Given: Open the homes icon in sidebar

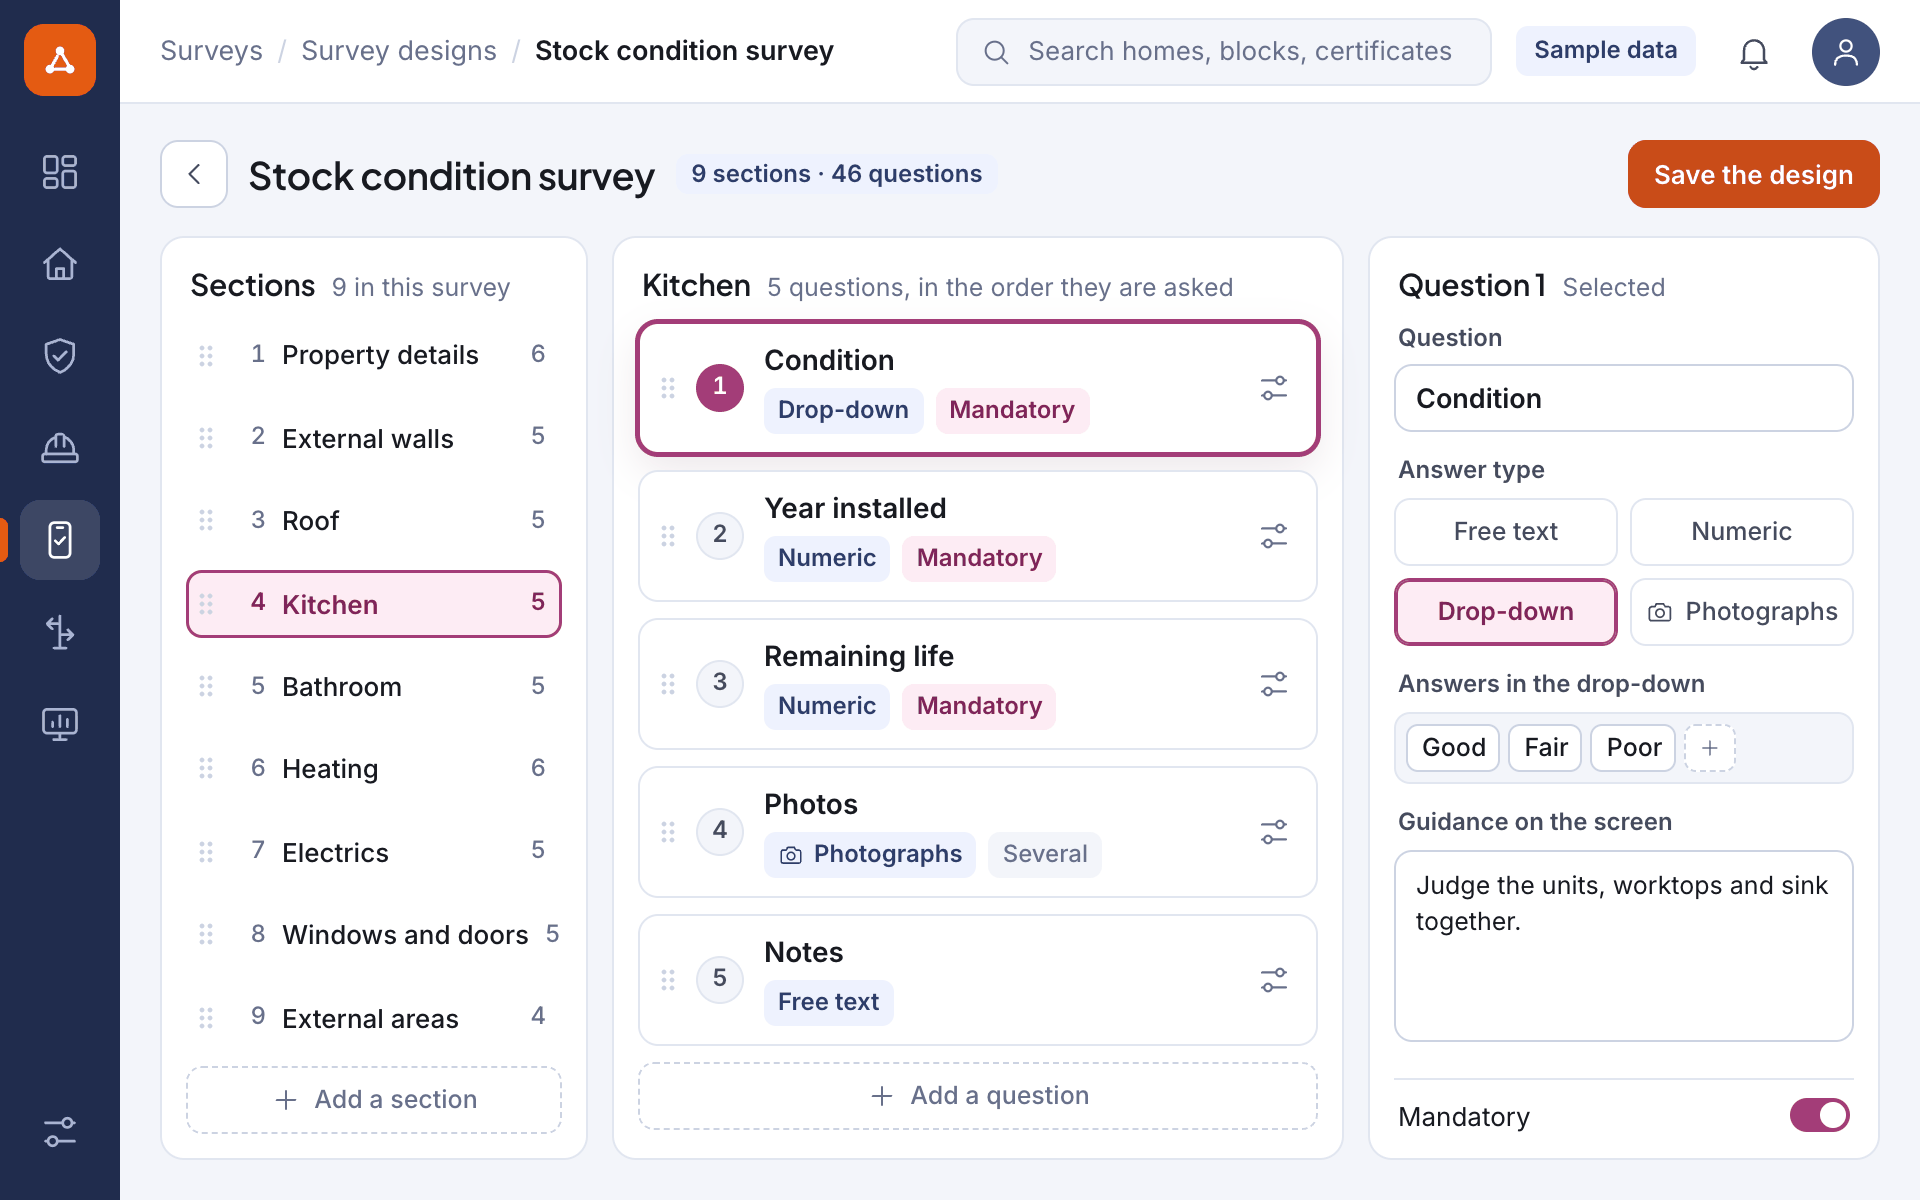Looking at the screenshot, I should pos(60,264).
